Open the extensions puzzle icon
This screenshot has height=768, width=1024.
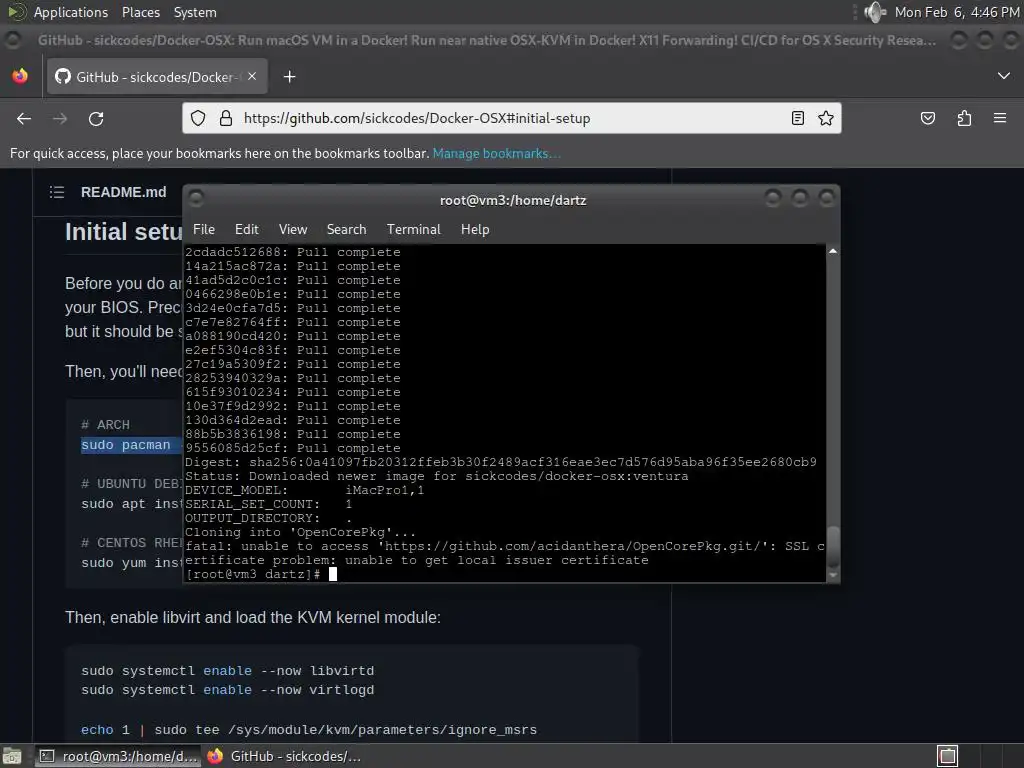964,118
